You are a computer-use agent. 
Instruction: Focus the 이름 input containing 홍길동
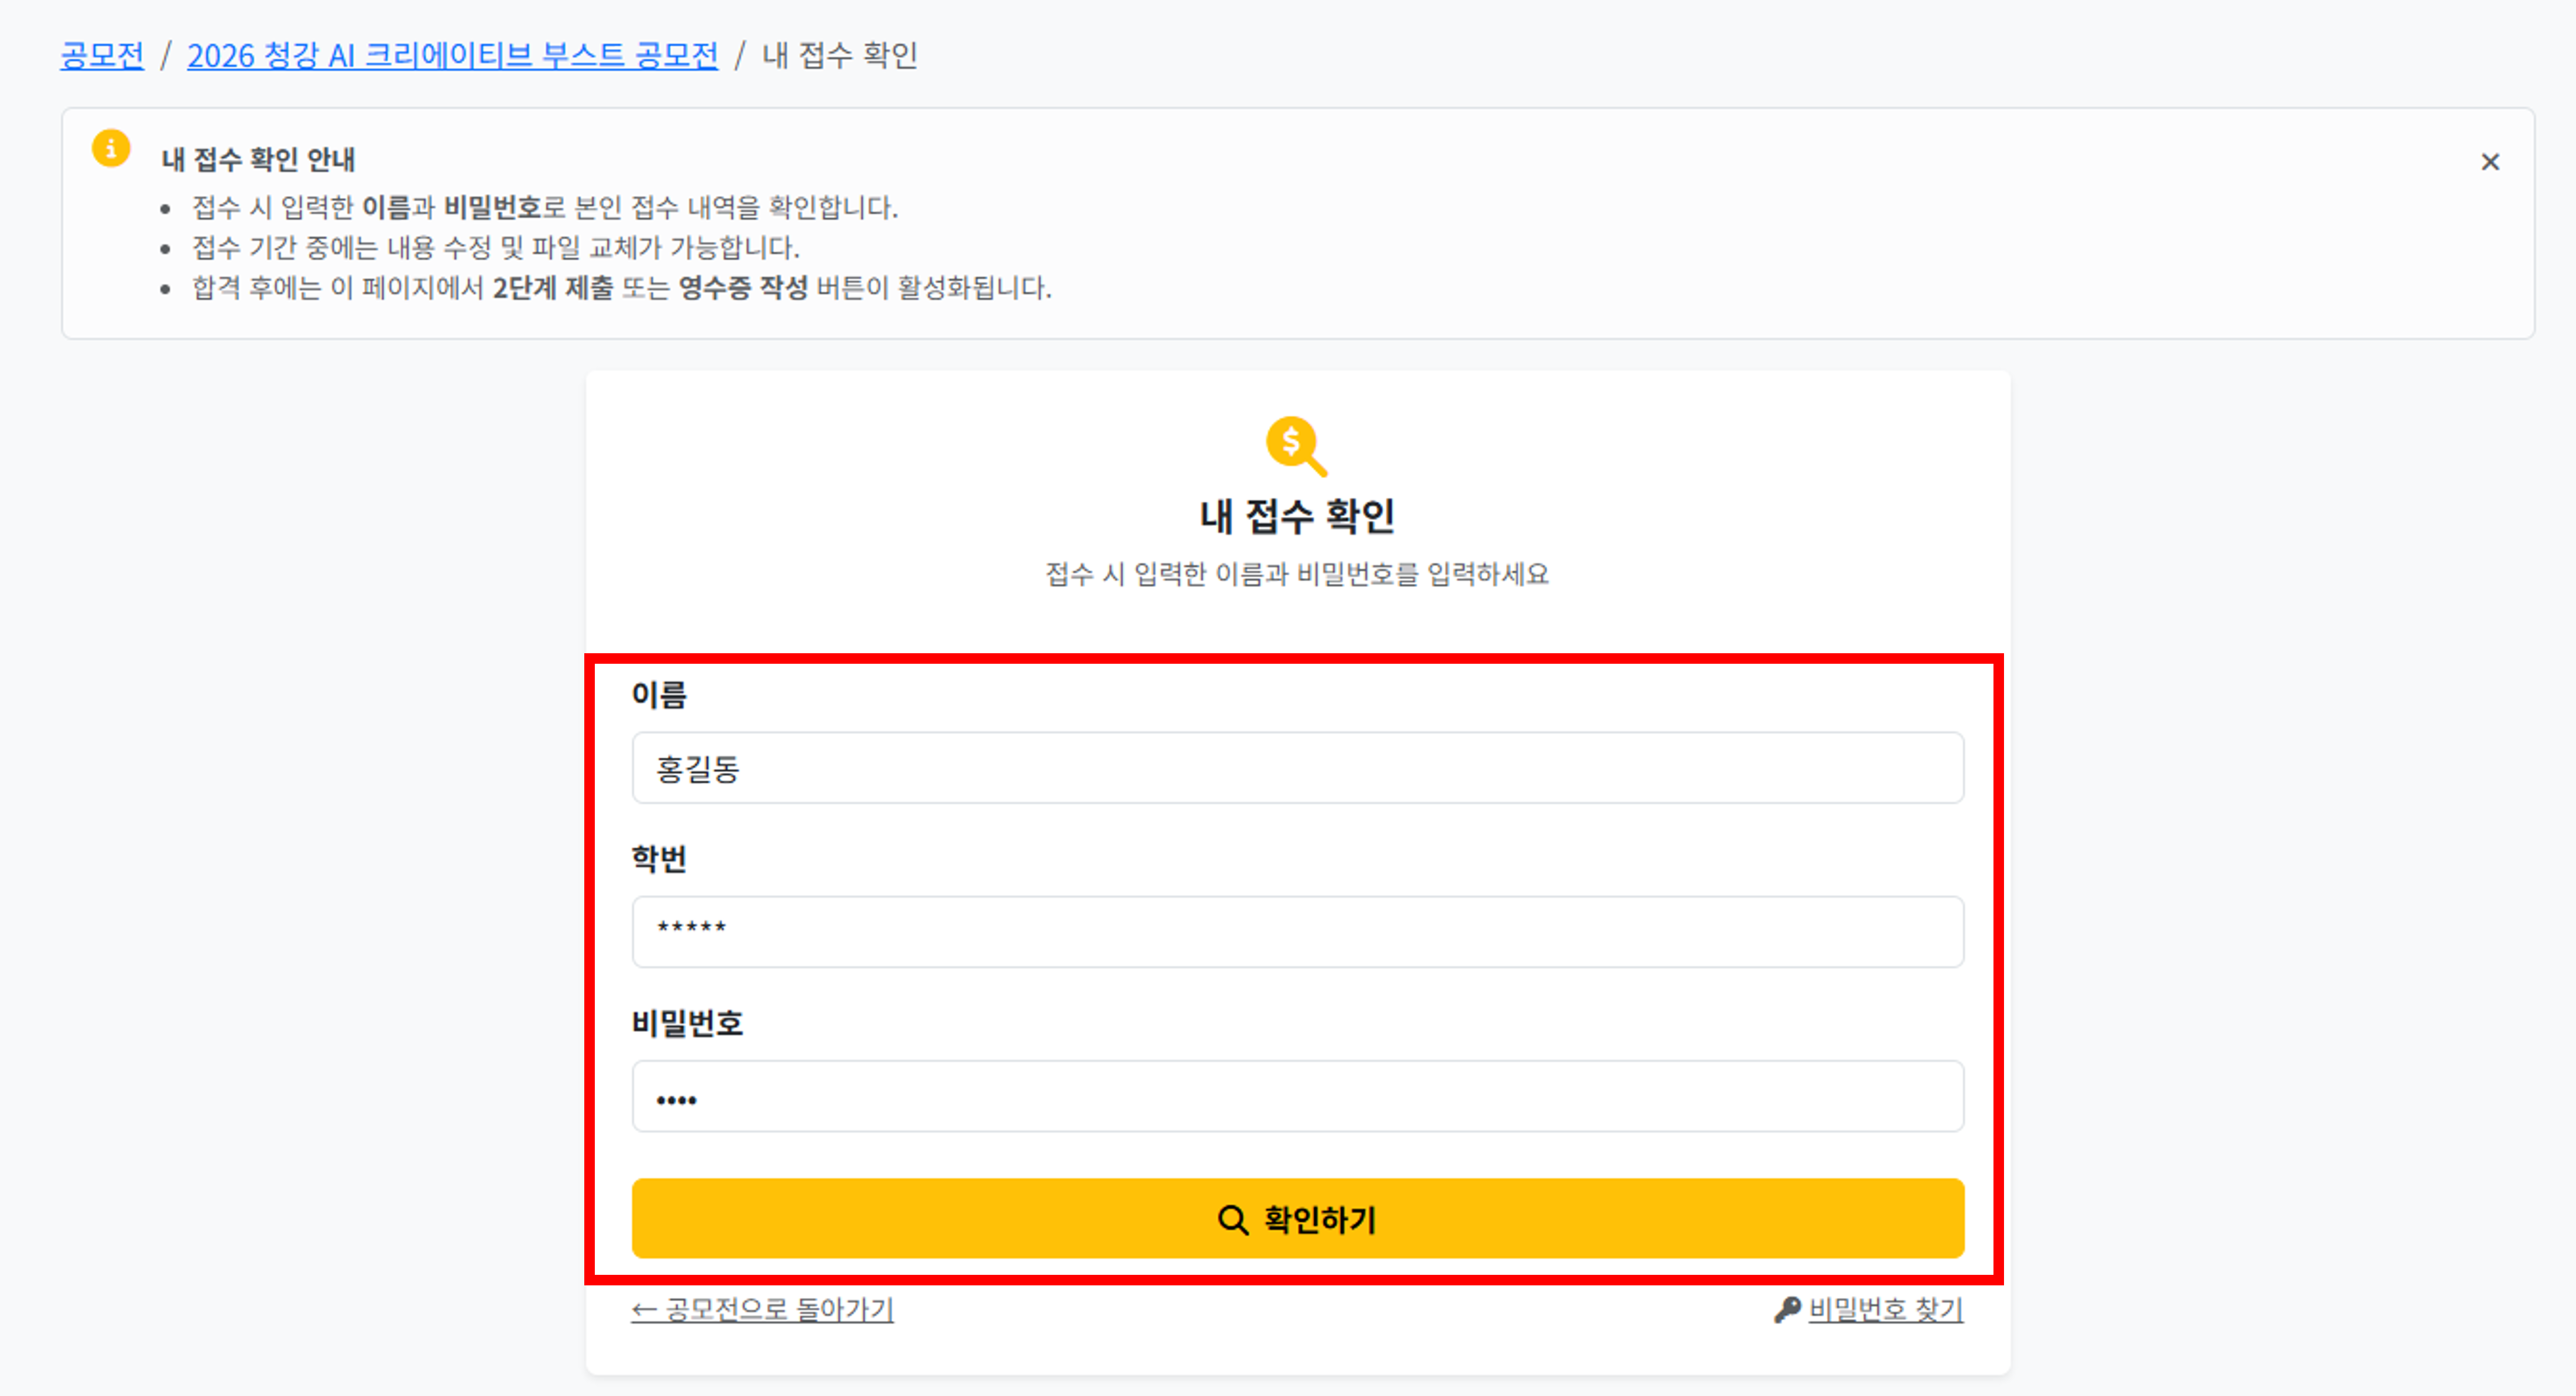tap(1297, 767)
